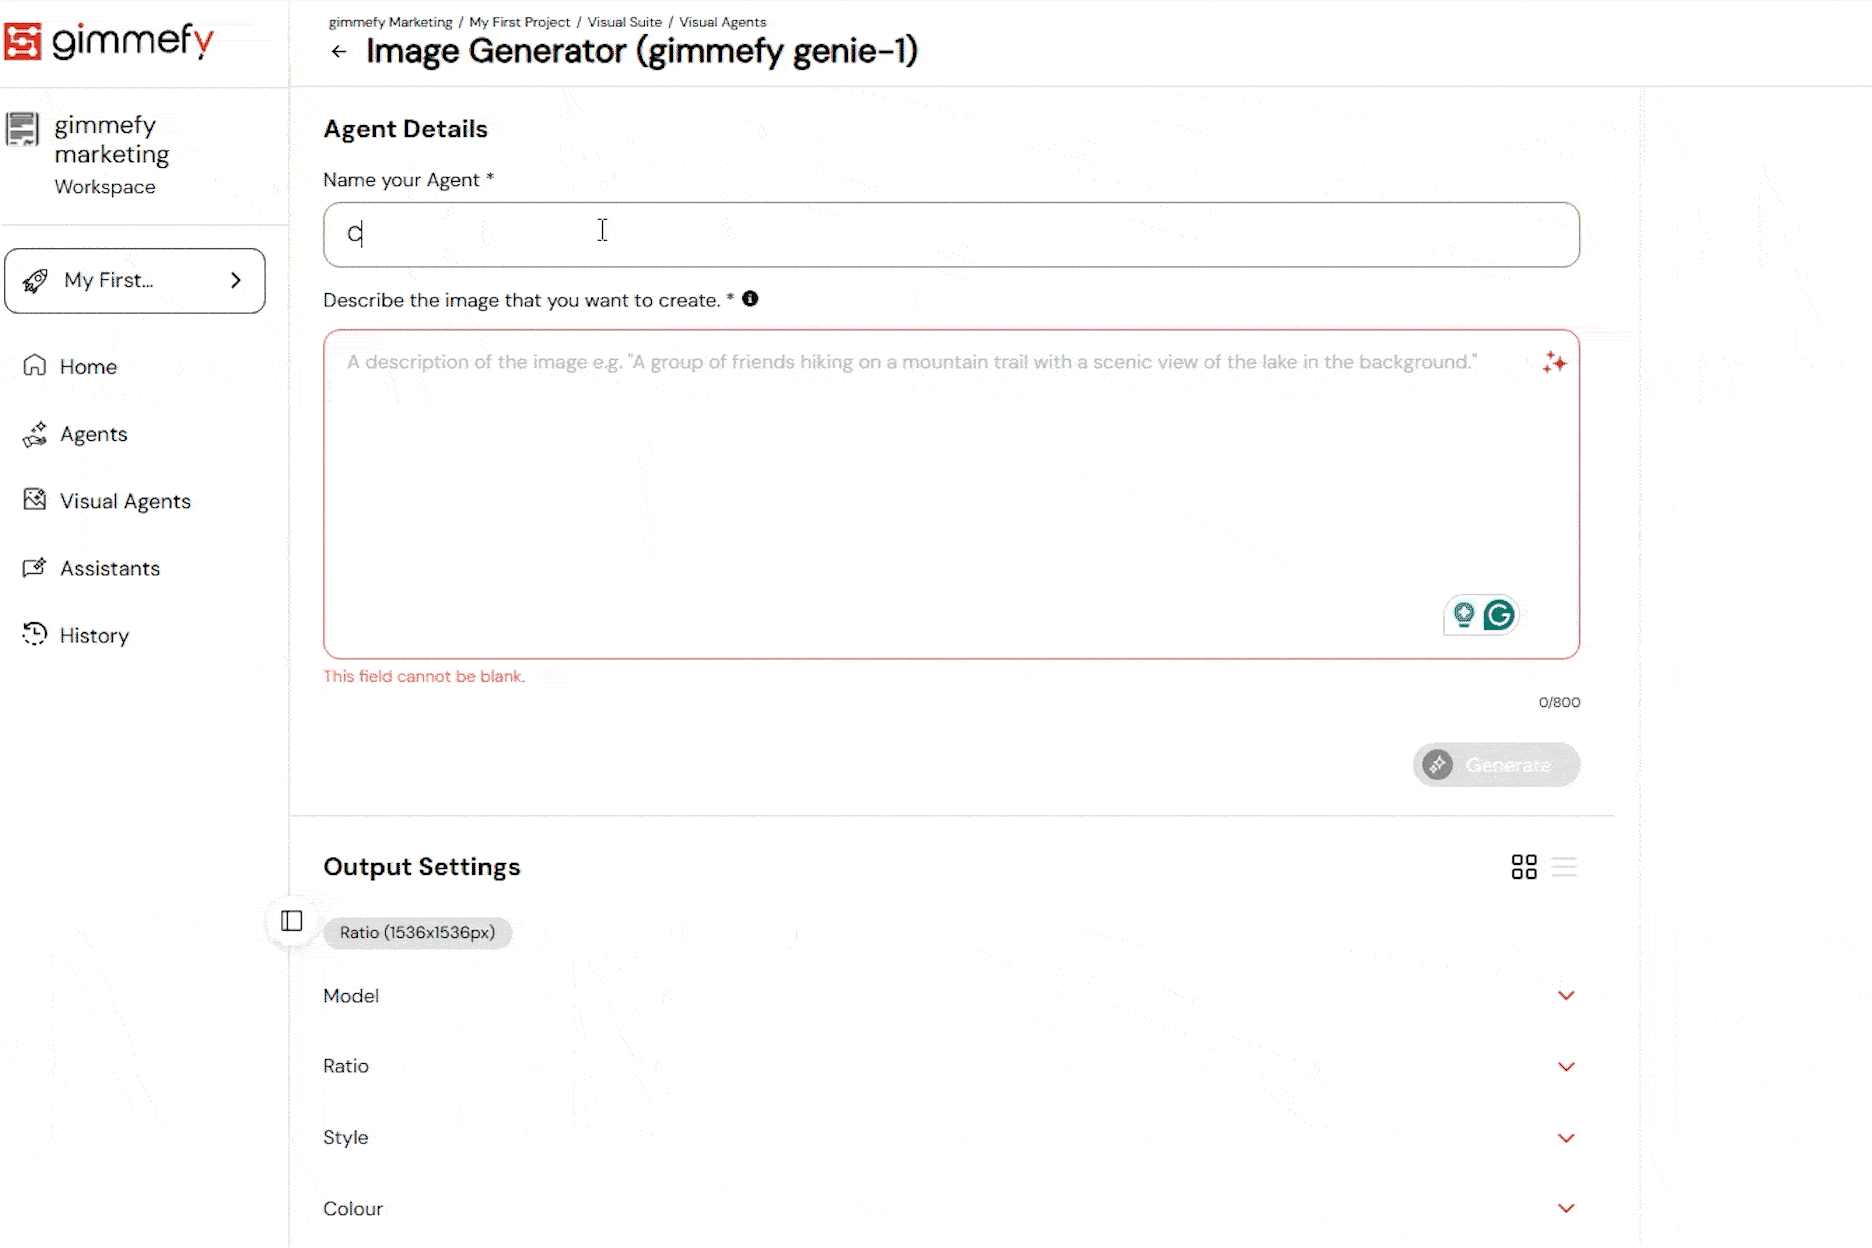Click the info icon beside describe image label
Image resolution: width=1872 pixels, height=1248 pixels.
pos(750,299)
